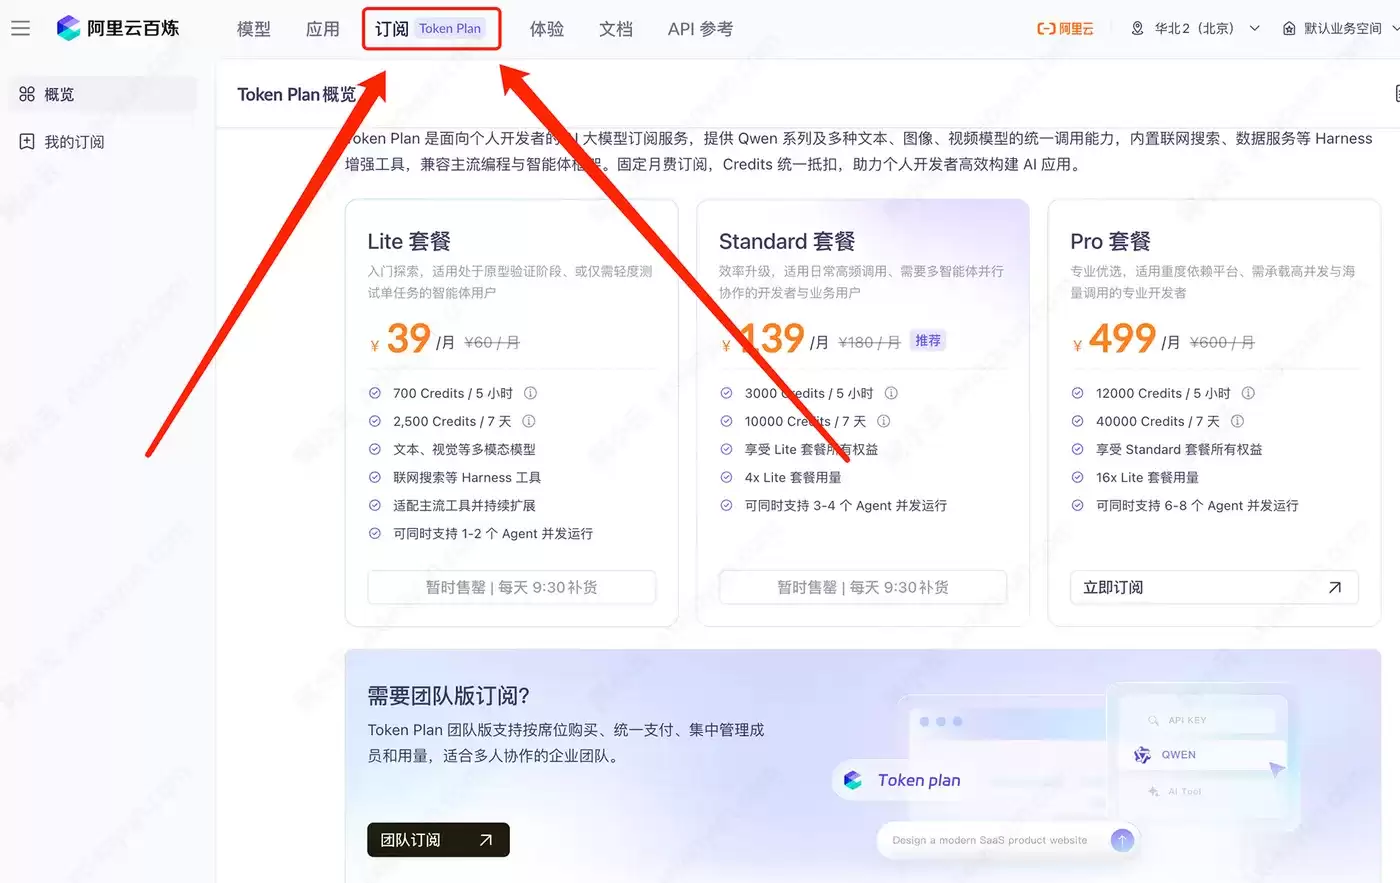Click info icon beside 2,500 Credits / 7 天
1400x883 pixels.
click(x=529, y=421)
